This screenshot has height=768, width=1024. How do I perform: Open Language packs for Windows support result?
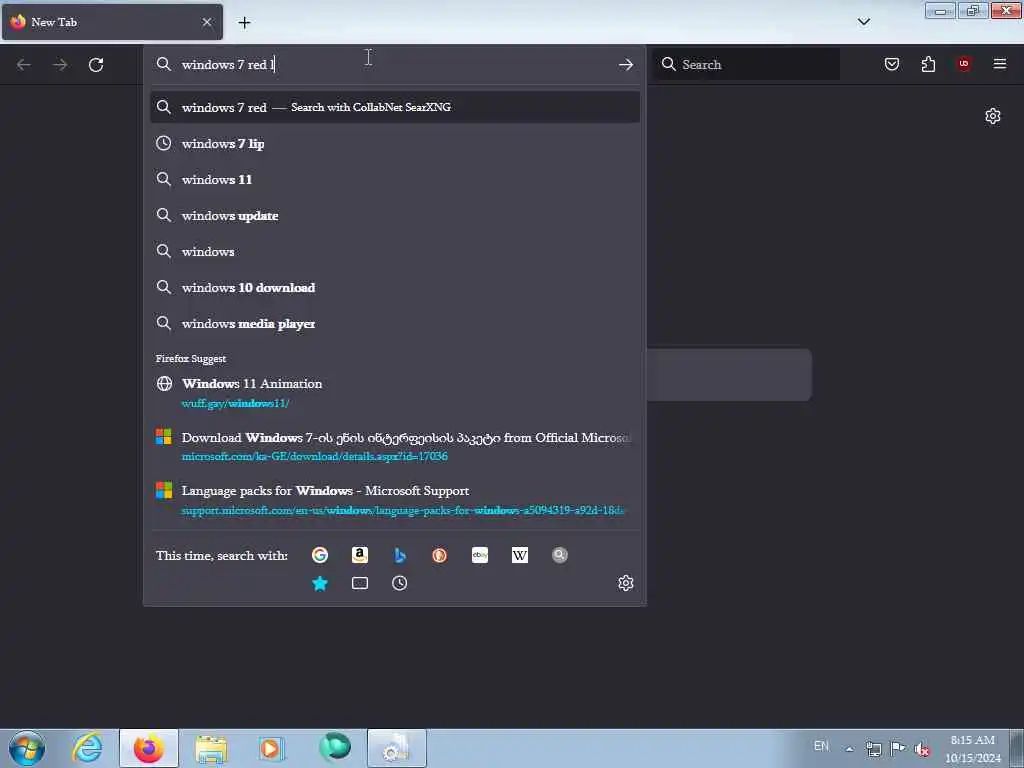[x=395, y=500]
